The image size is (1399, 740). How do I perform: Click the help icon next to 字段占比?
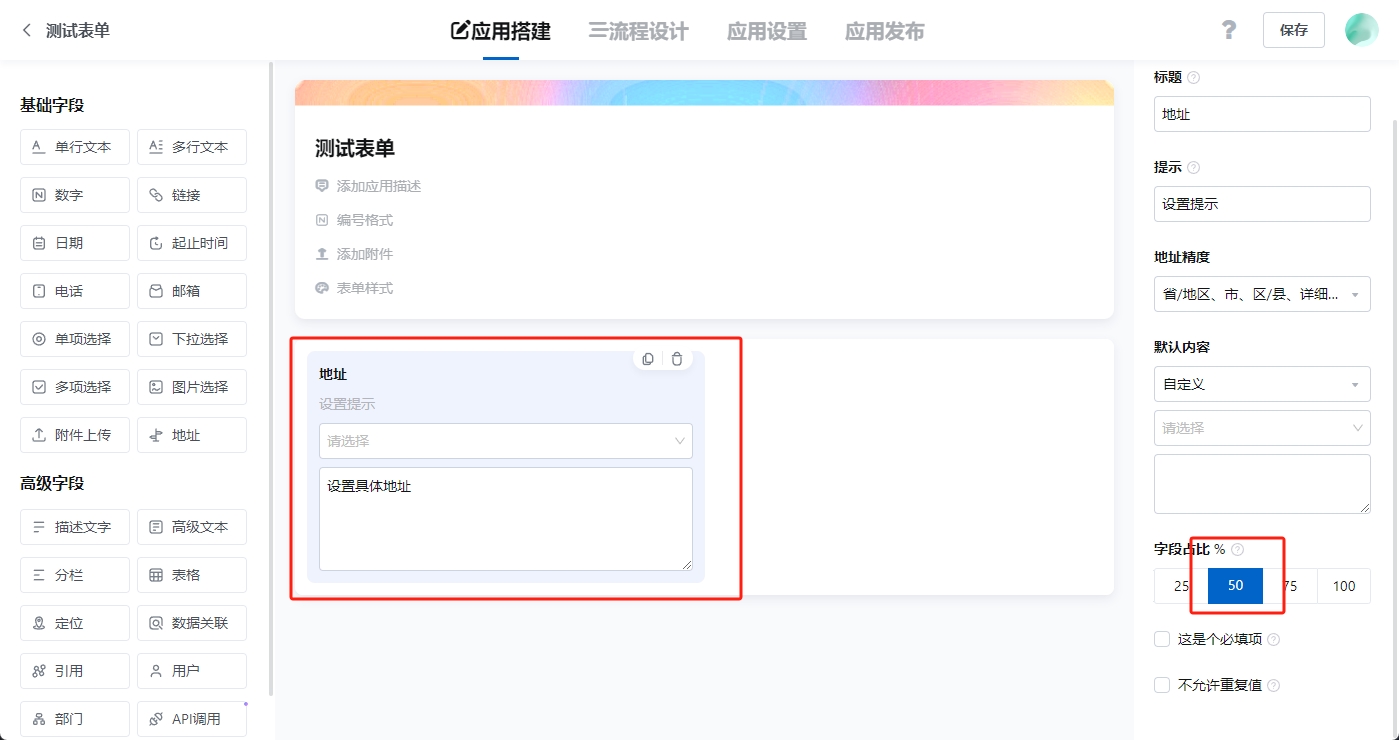(x=1238, y=549)
